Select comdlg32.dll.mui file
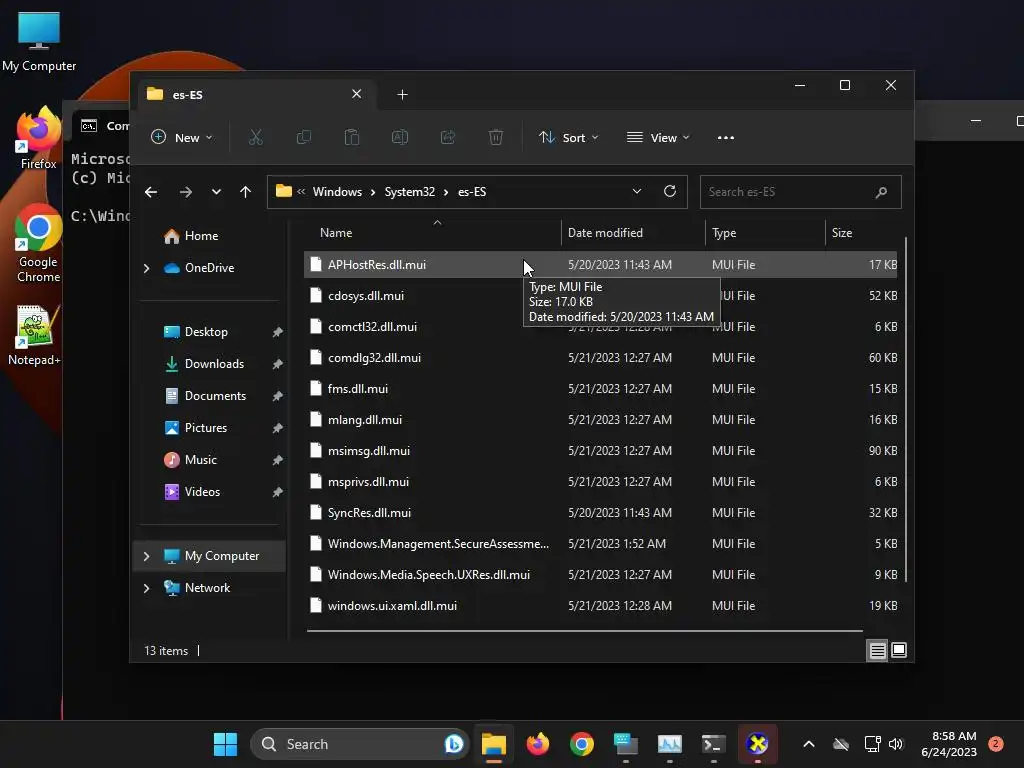The width and height of the screenshot is (1024, 768). [600, 358]
